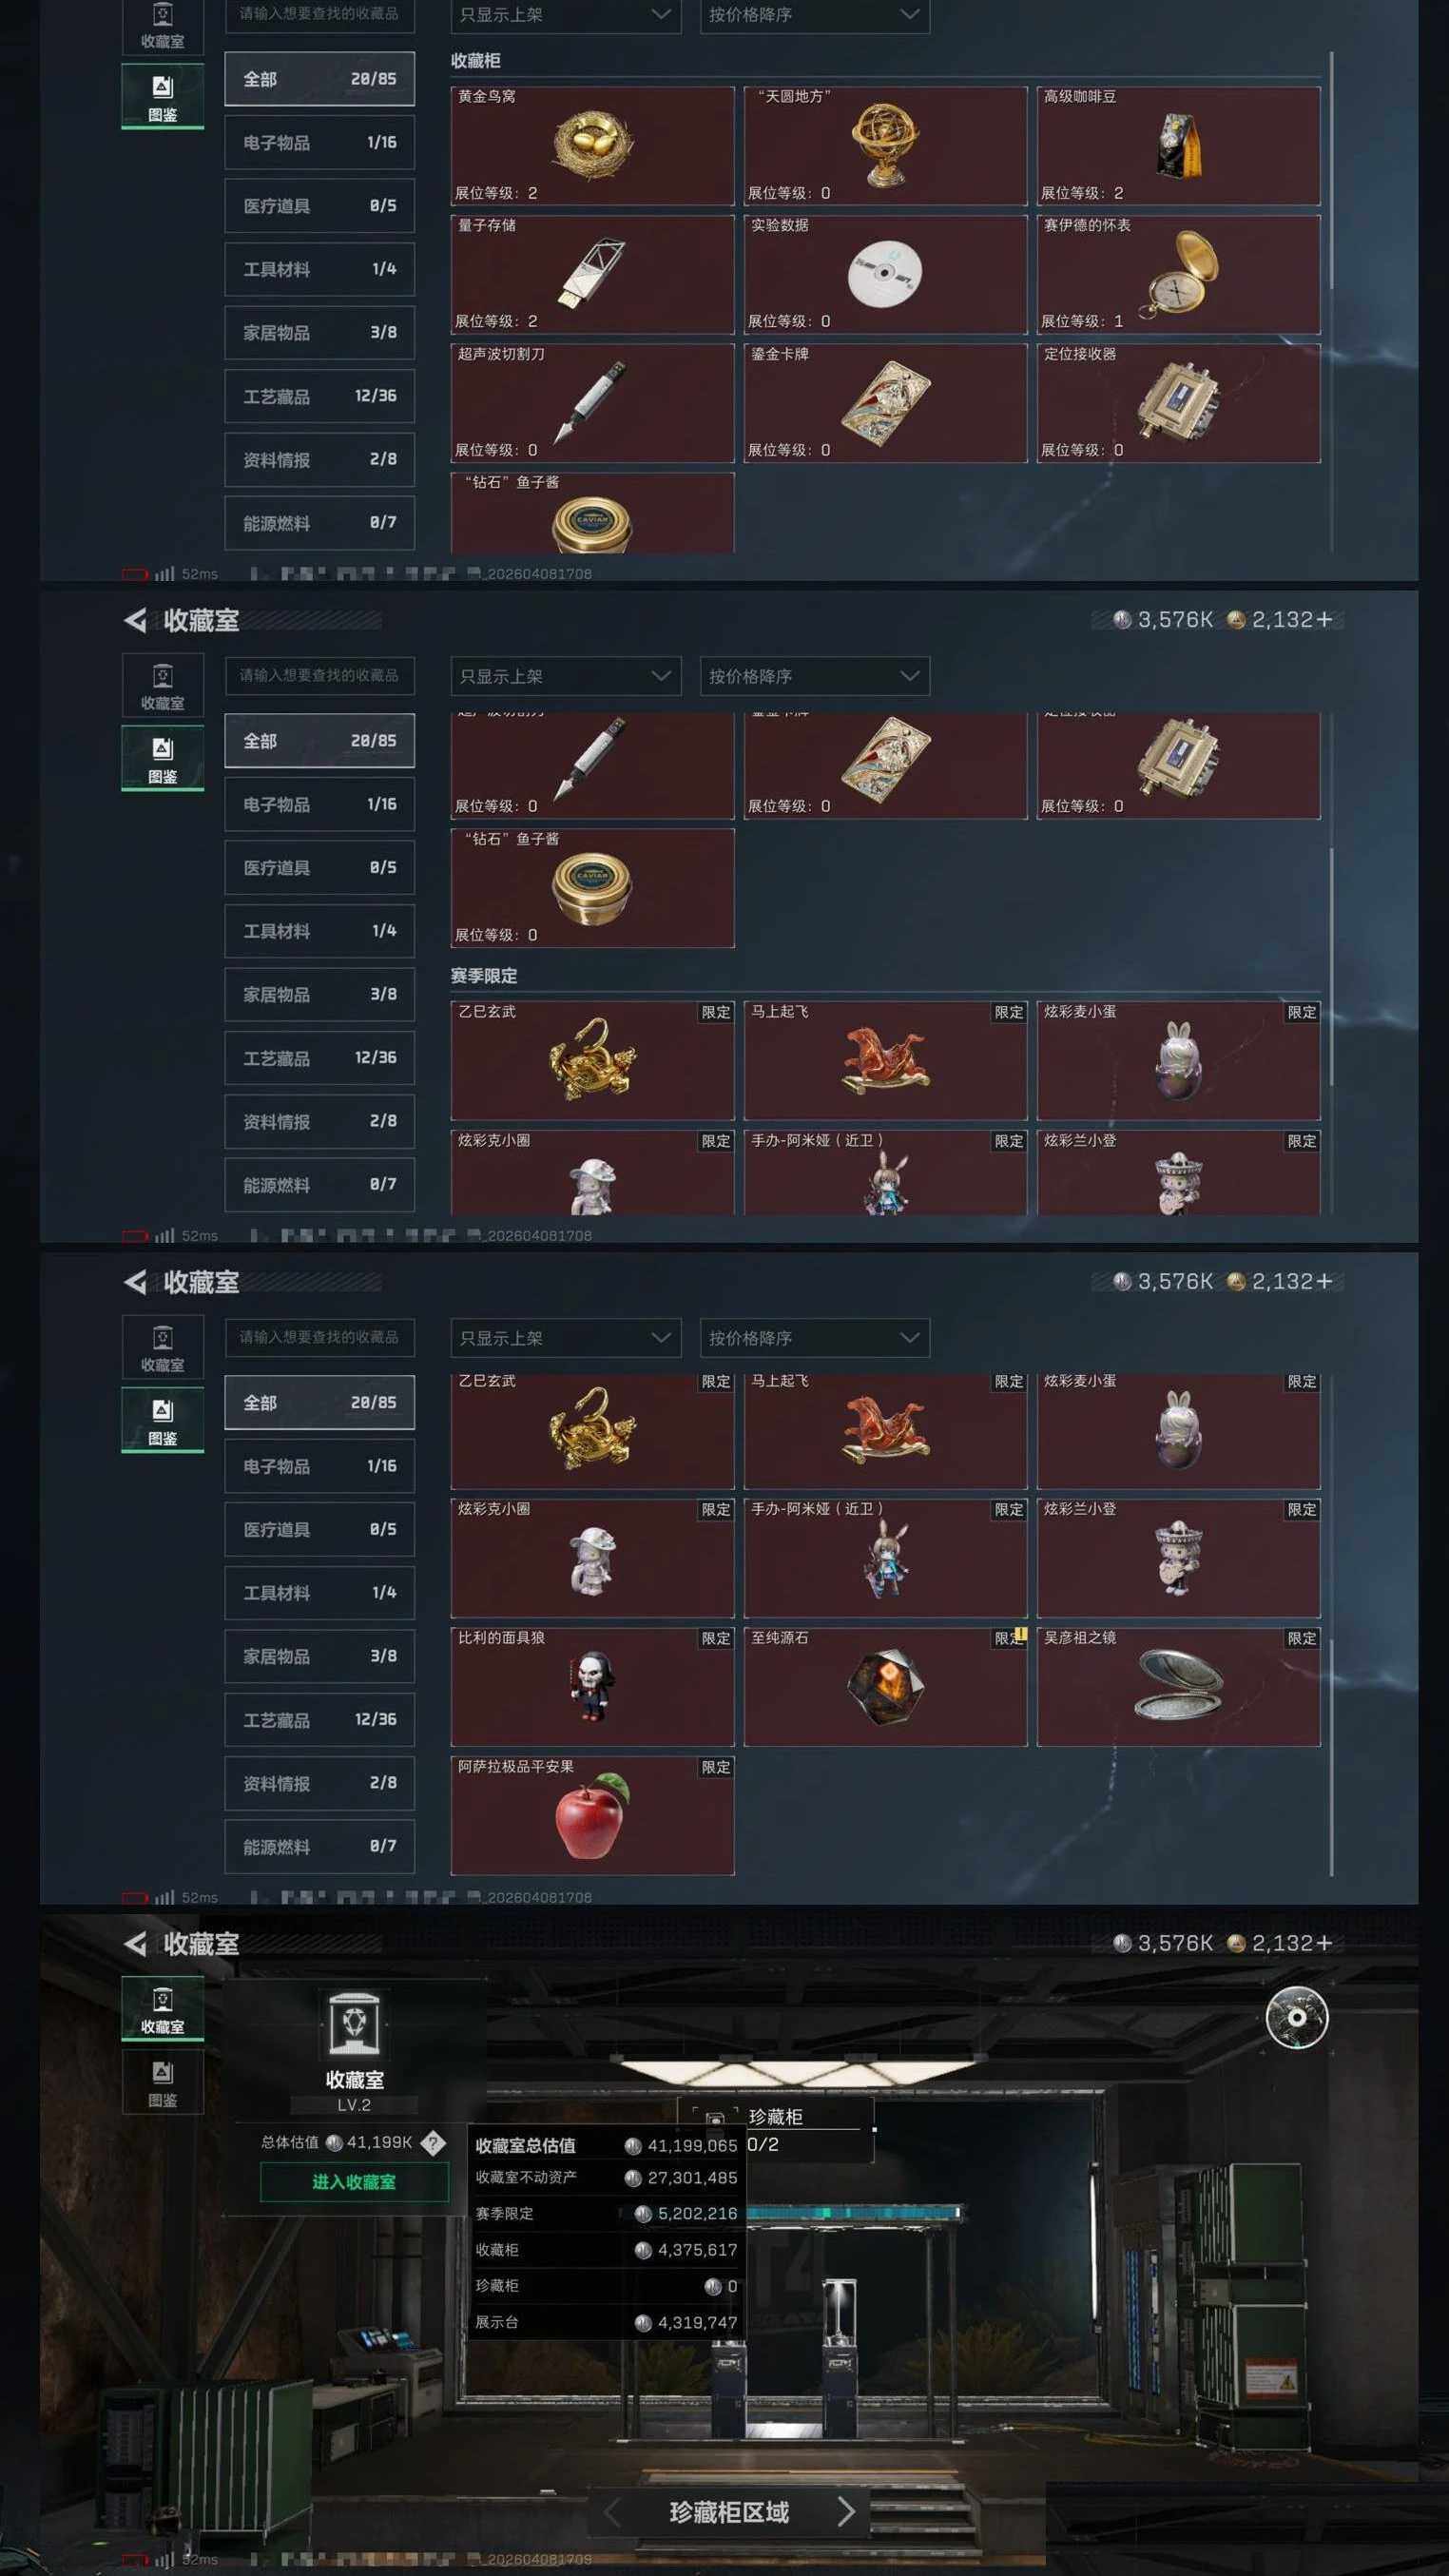Choose the 量子存储 USB drive item

[592, 274]
